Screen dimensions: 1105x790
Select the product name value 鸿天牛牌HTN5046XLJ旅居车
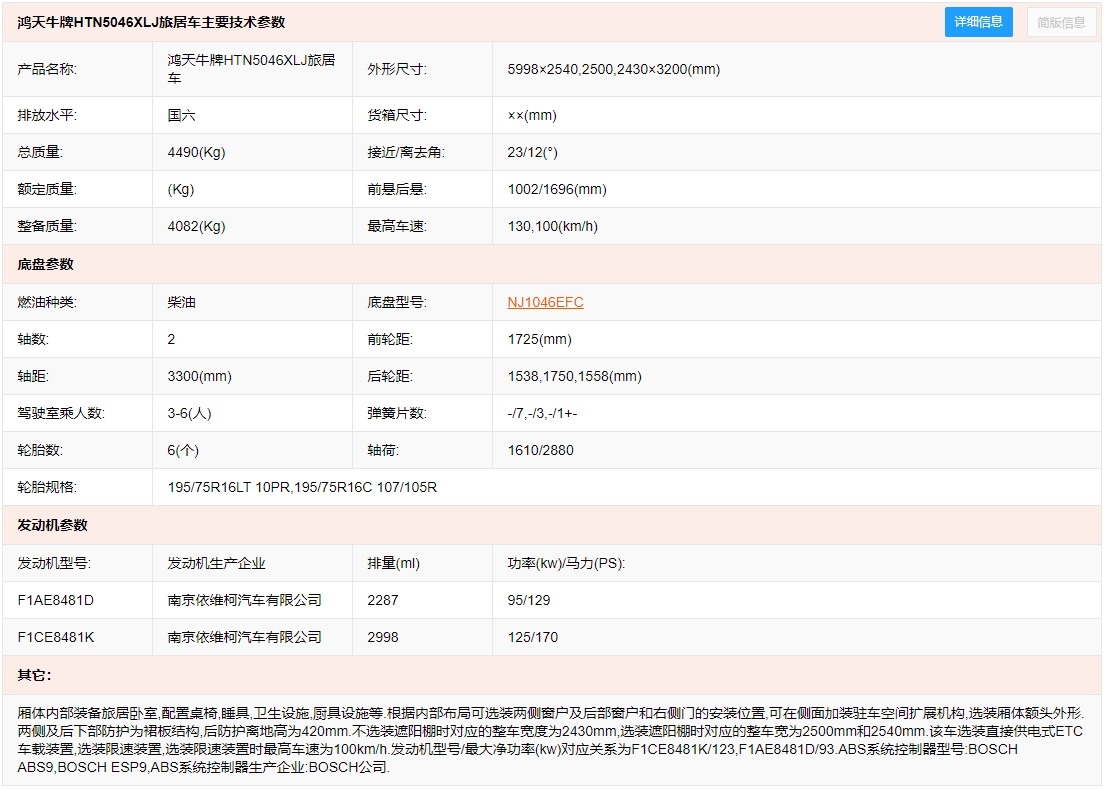(252, 69)
